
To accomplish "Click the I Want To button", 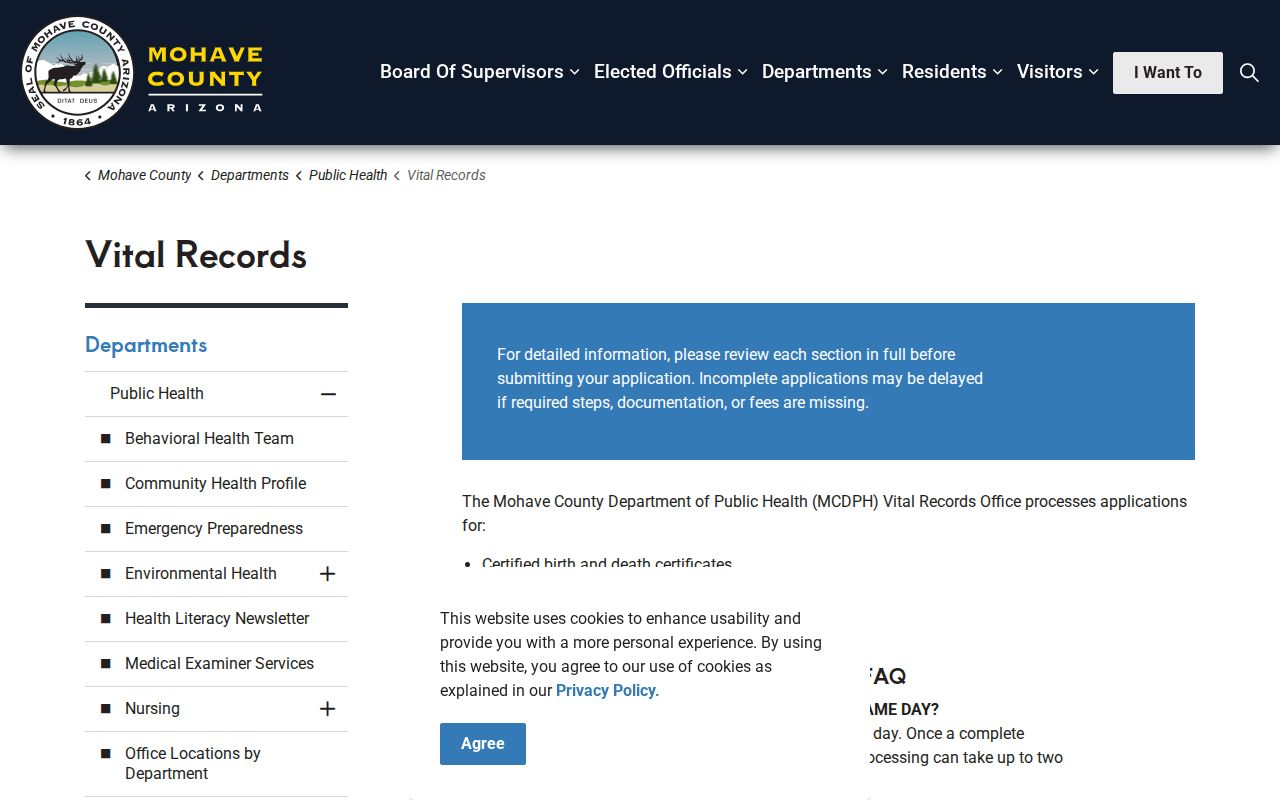I will pyautogui.click(x=1168, y=73).
